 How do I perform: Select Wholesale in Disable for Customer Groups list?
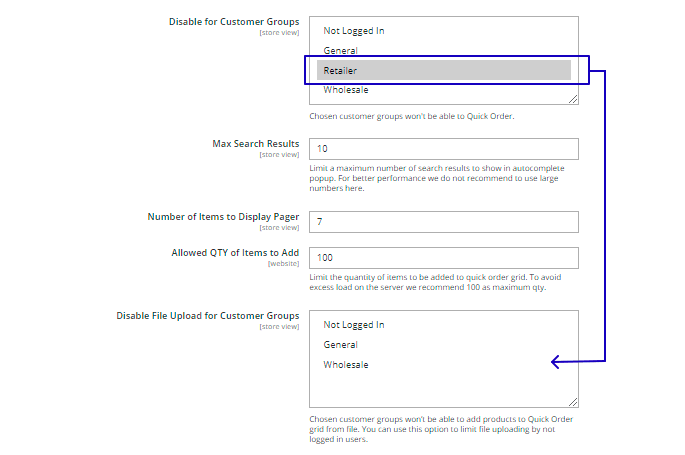pos(346,90)
